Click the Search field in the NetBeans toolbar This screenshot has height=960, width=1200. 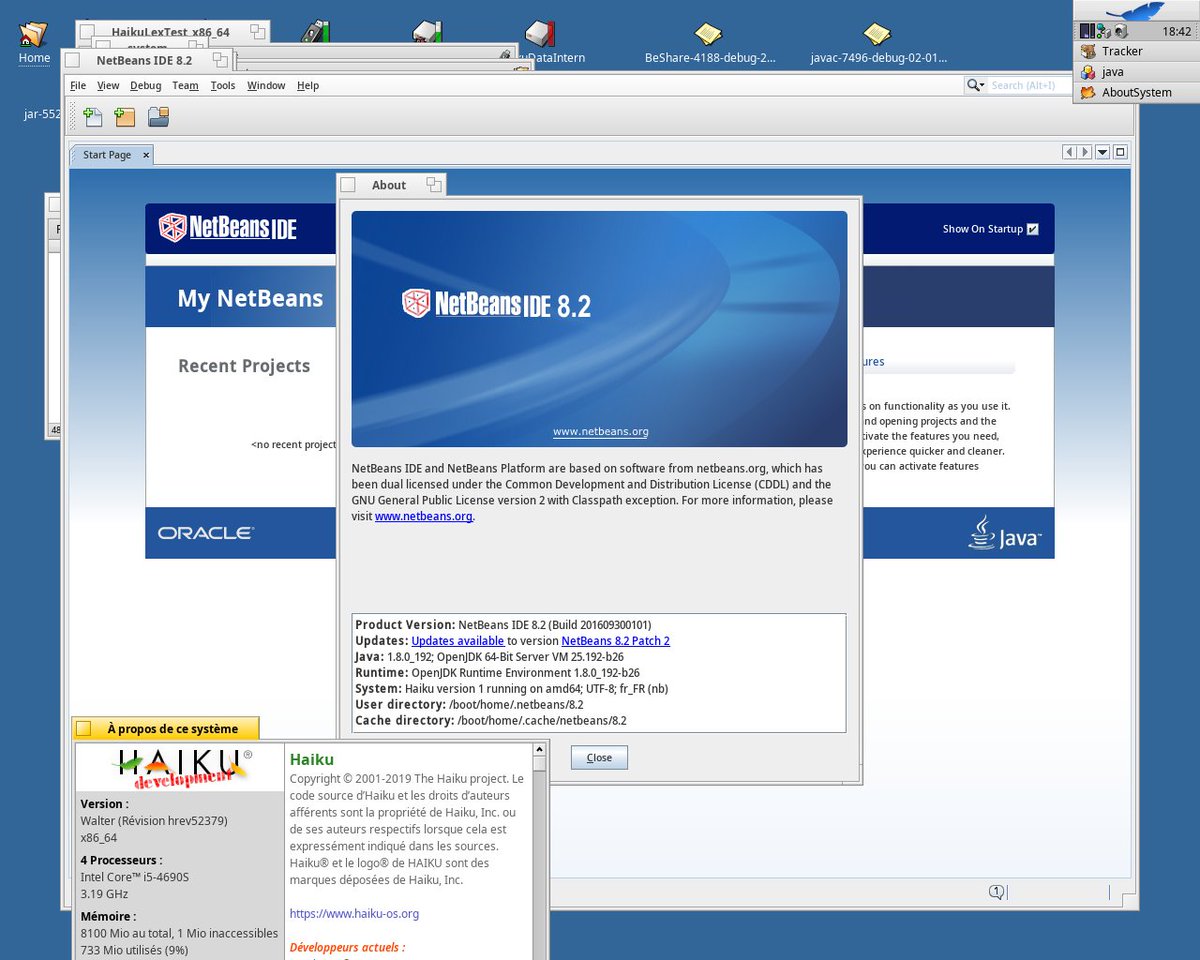(1025, 85)
